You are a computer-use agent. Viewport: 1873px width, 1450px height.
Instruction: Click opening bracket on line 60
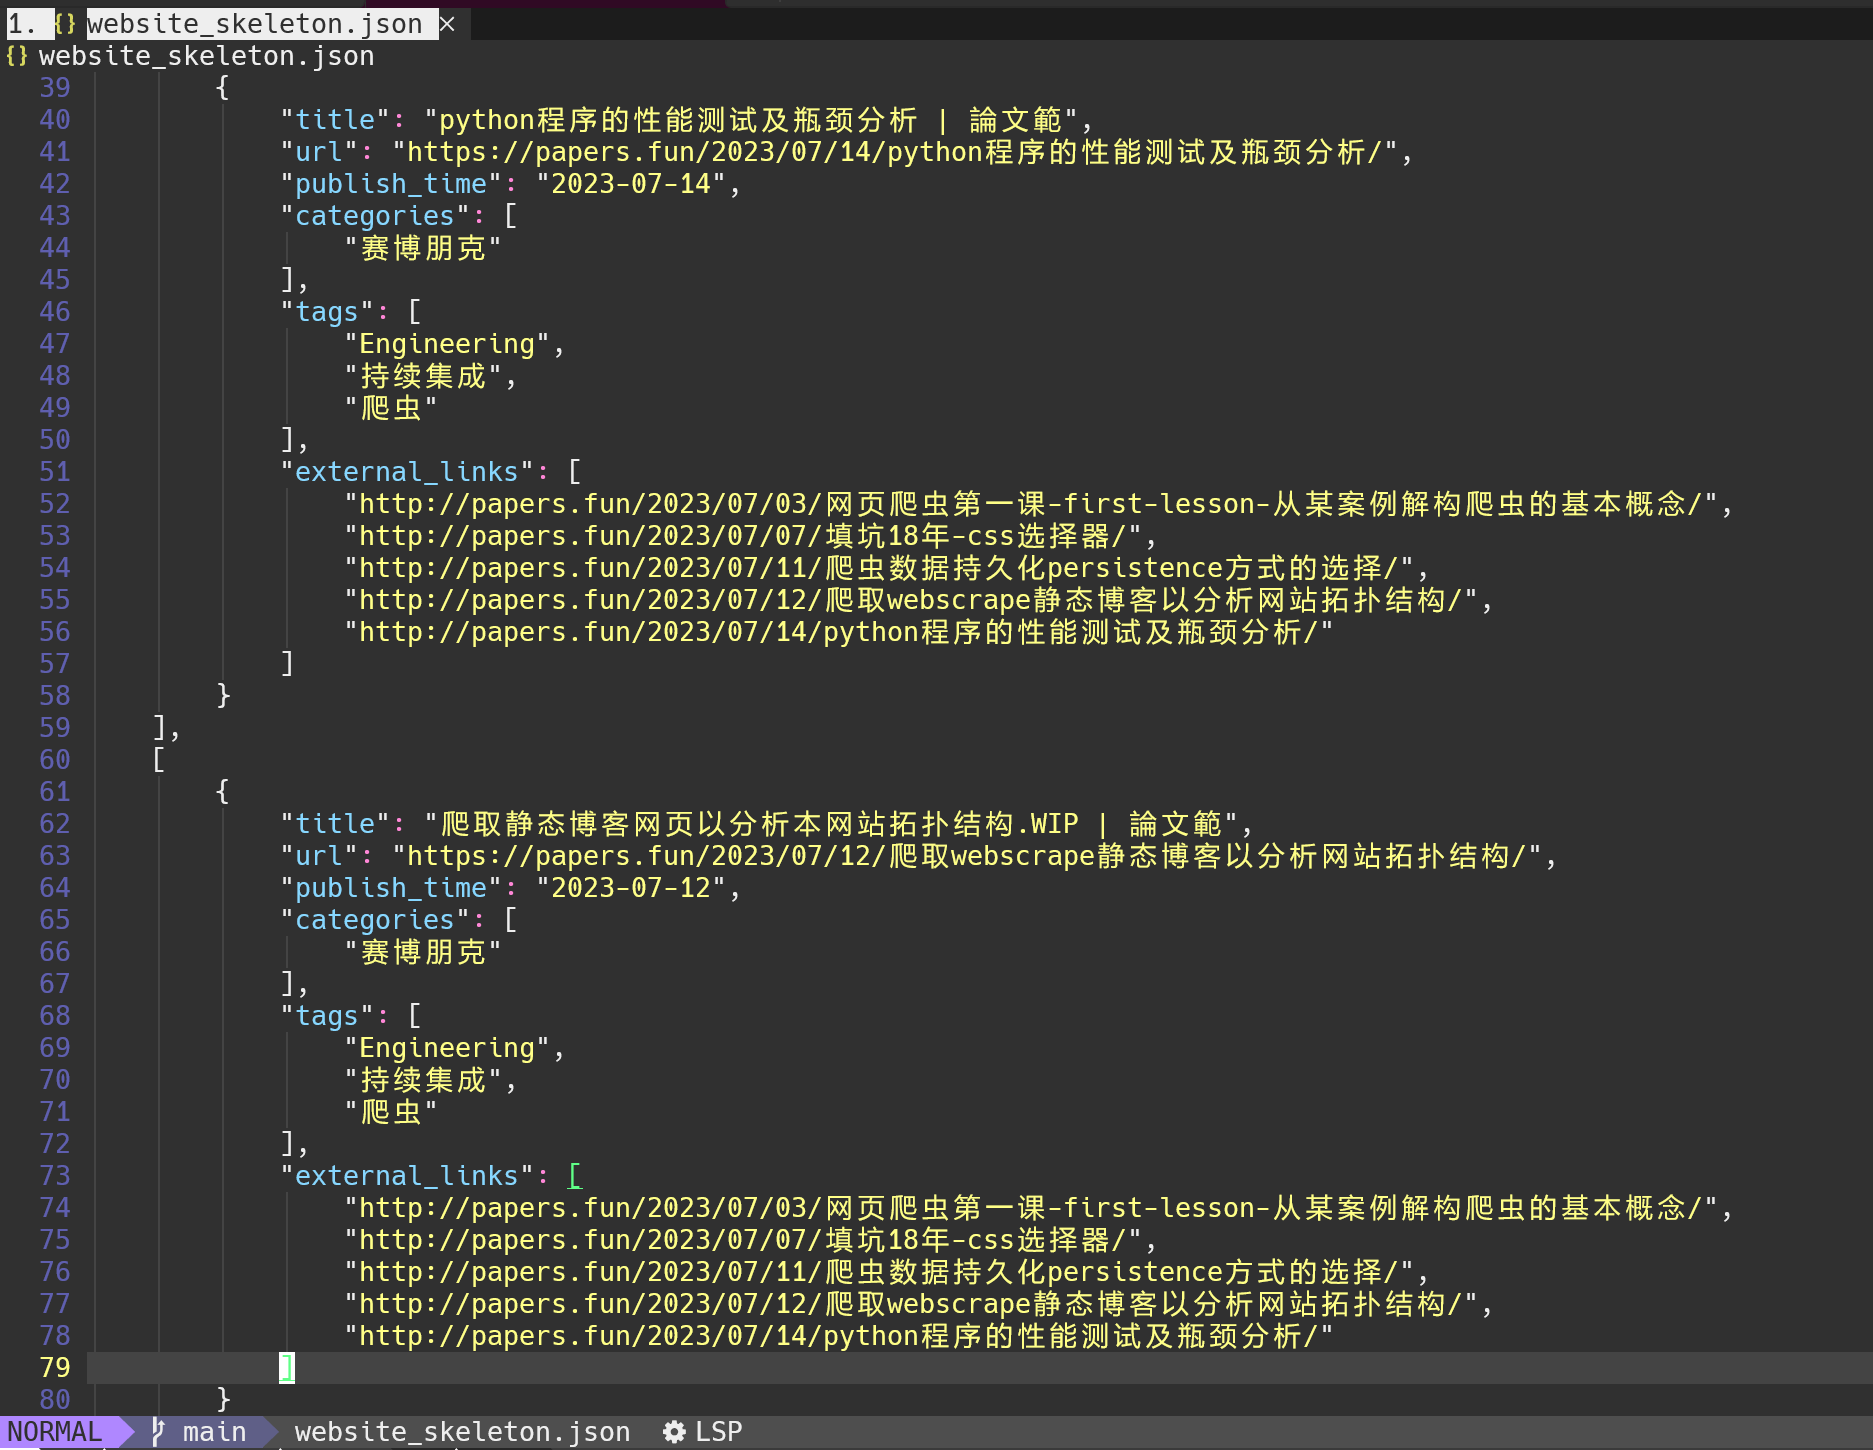(x=159, y=760)
